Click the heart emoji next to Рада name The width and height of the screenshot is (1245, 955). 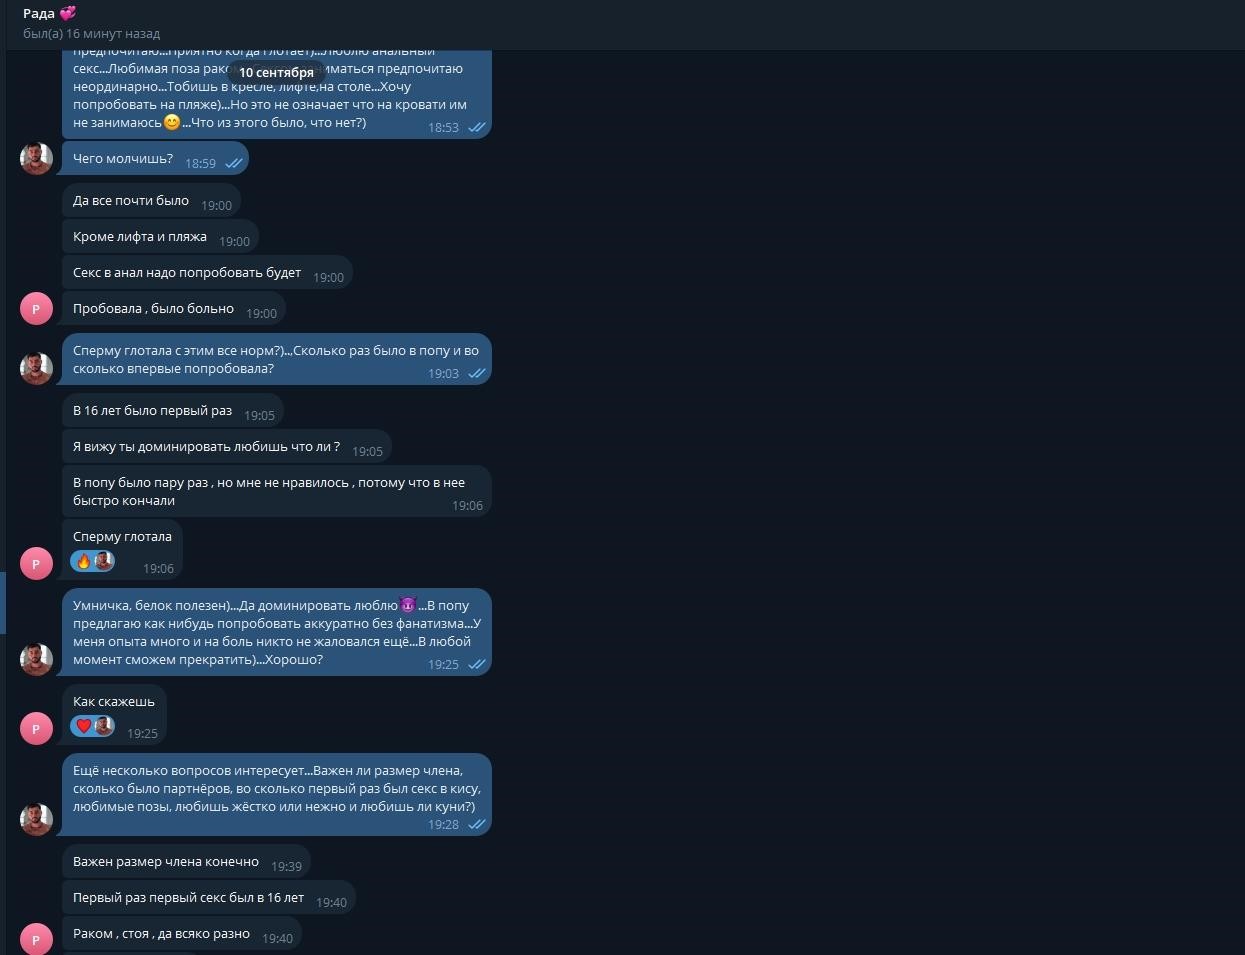tap(68, 13)
